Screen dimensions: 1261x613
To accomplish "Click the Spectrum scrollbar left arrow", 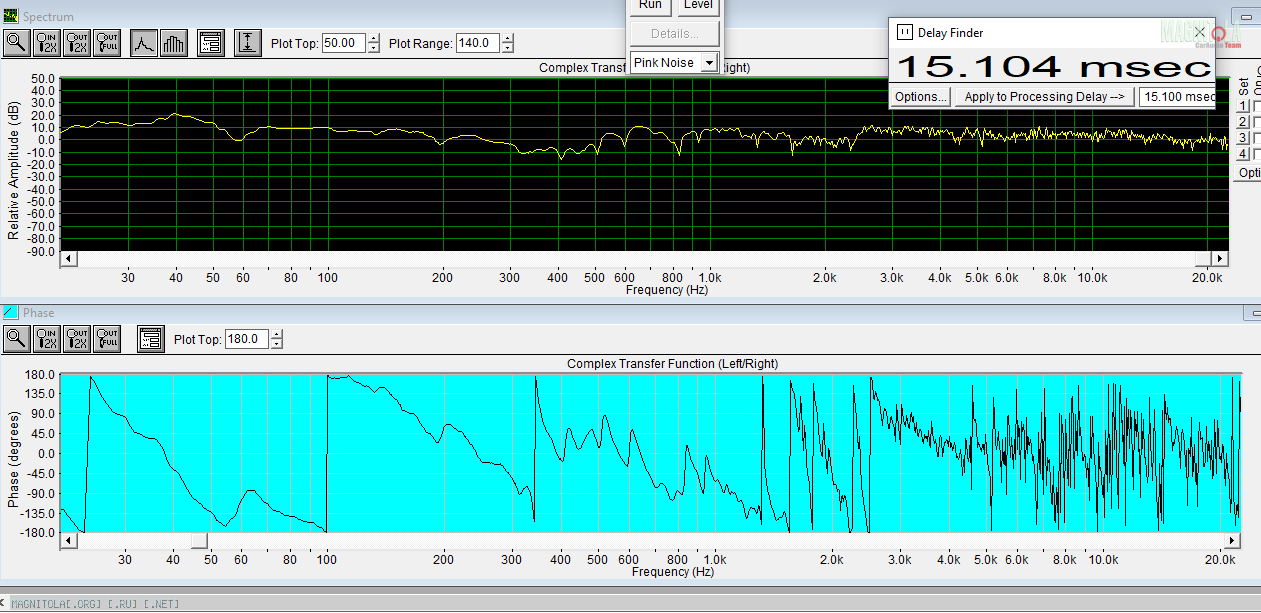I will point(68,258).
